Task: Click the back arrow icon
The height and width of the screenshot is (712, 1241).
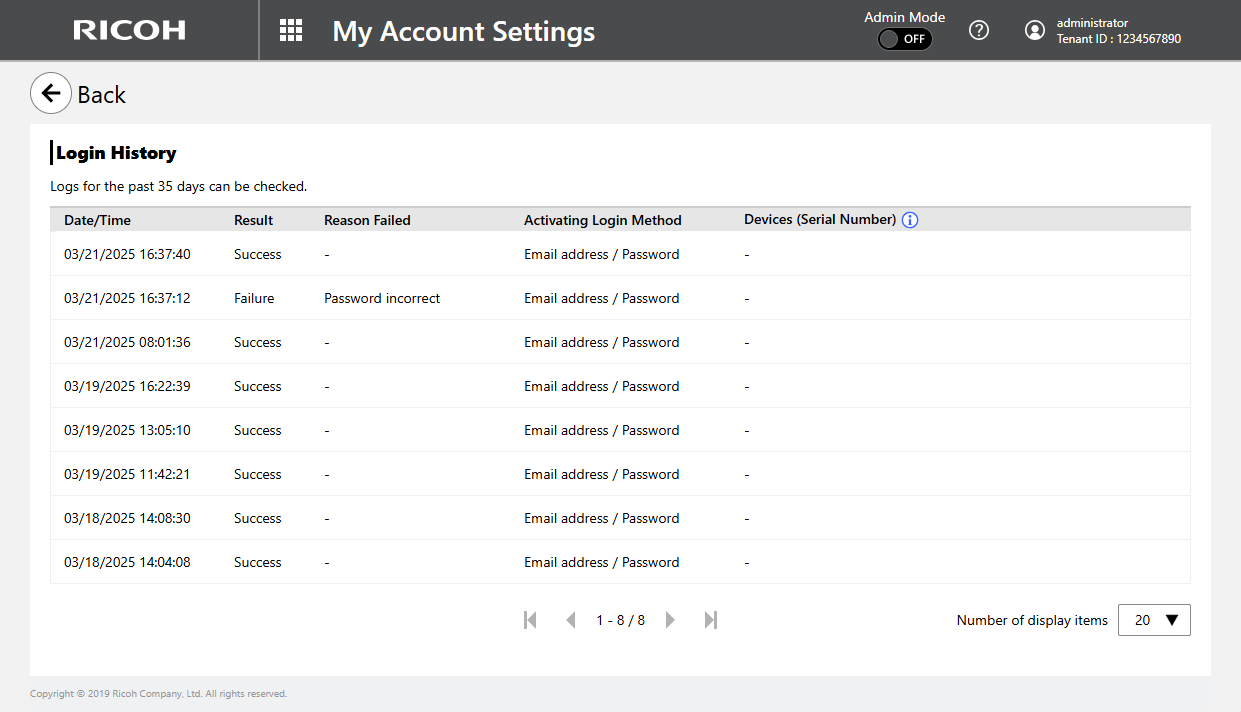Action: 51,94
